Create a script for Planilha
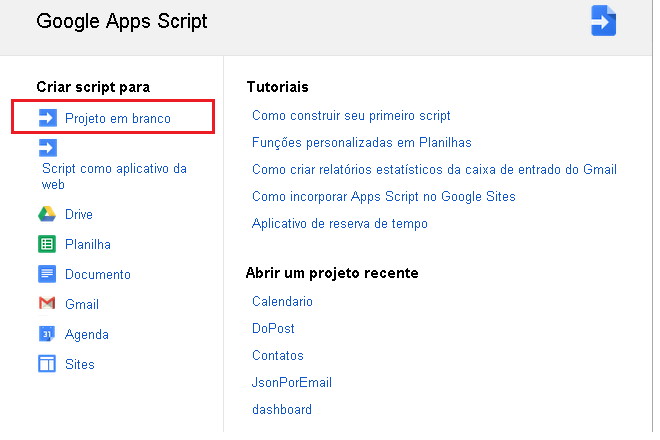The image size is (660, 440). [x=88, y=244]
